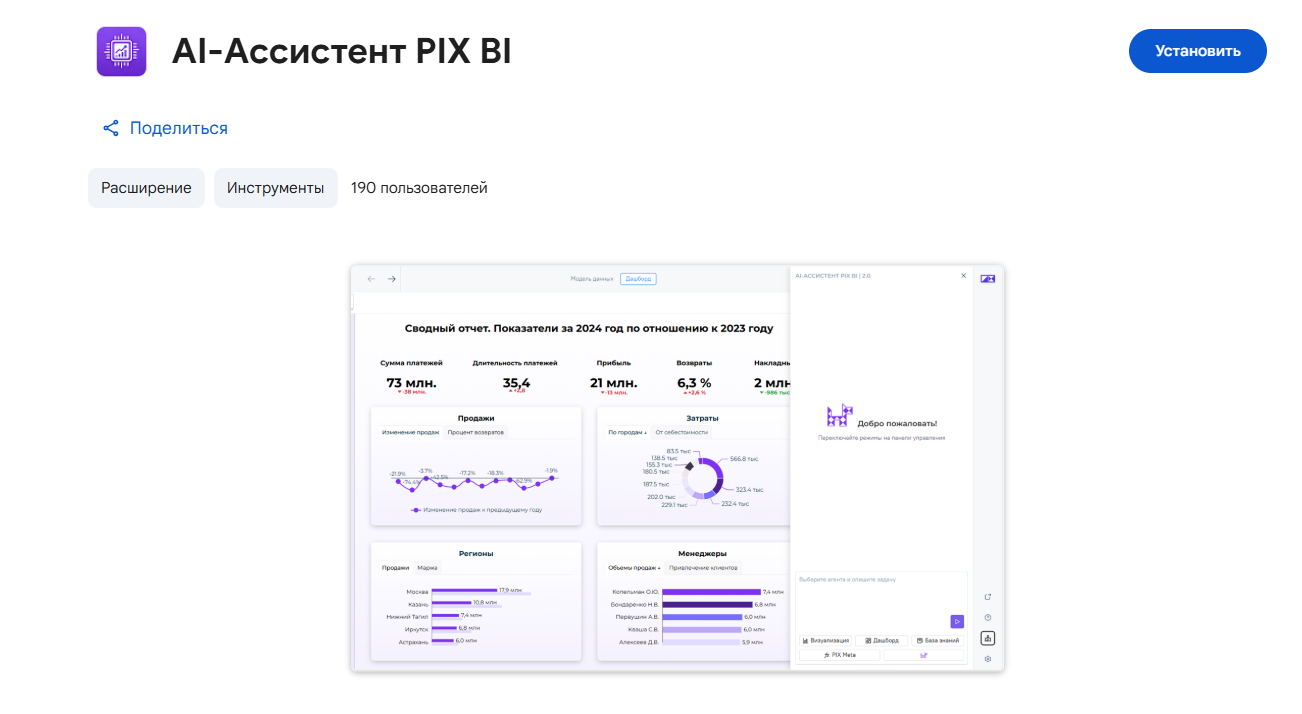Click the purple send arrow button
Viewport: 1302px width, 714px height.
(957, 621)
